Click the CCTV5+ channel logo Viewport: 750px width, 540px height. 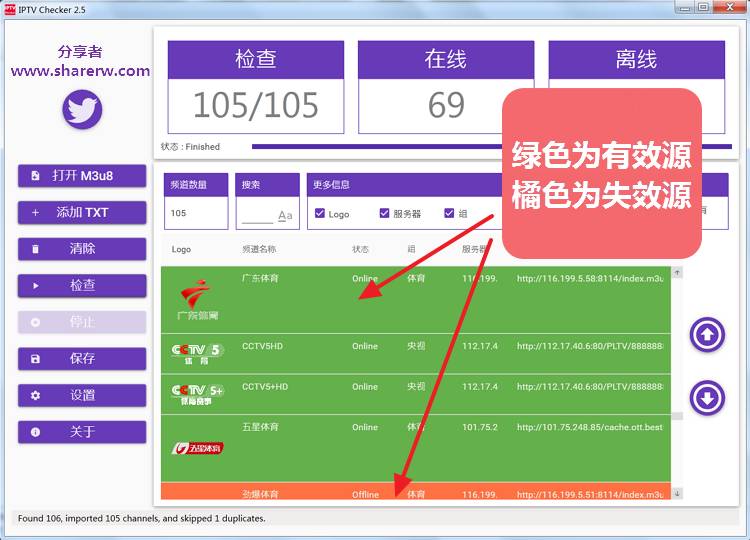(x=197, y=394)
